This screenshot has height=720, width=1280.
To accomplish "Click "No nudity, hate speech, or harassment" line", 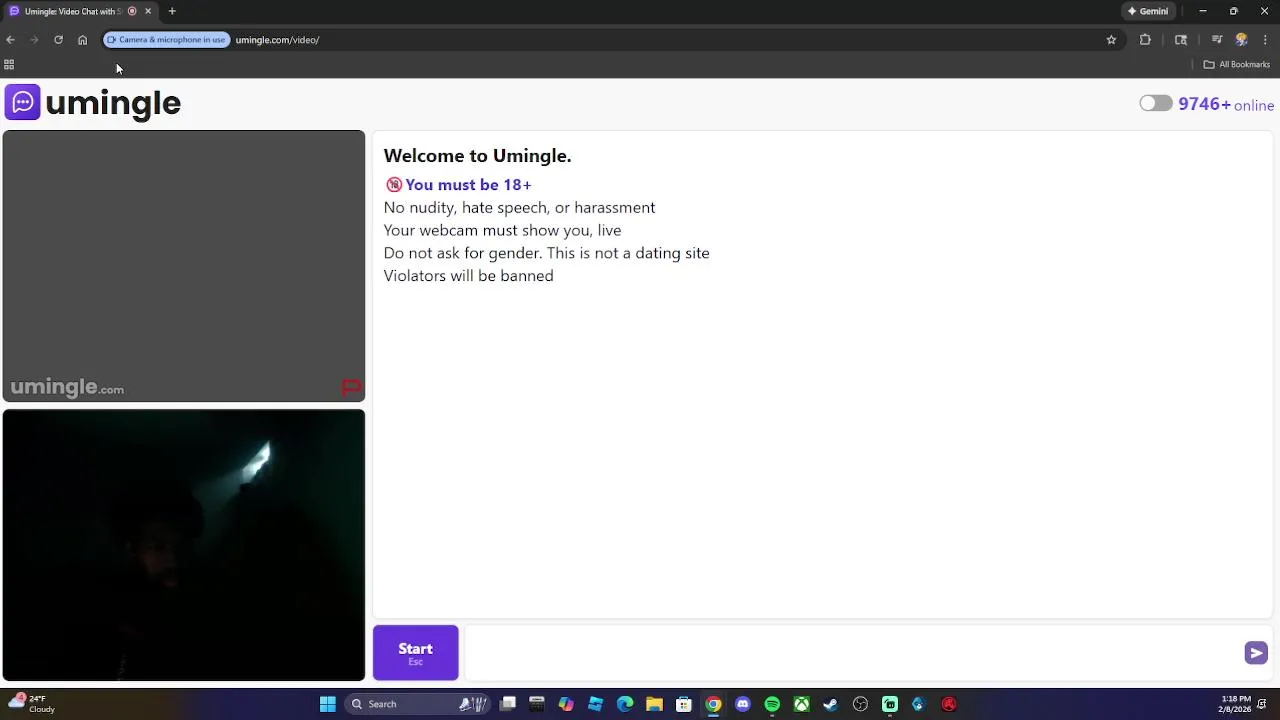I will (x=519, y=208).
